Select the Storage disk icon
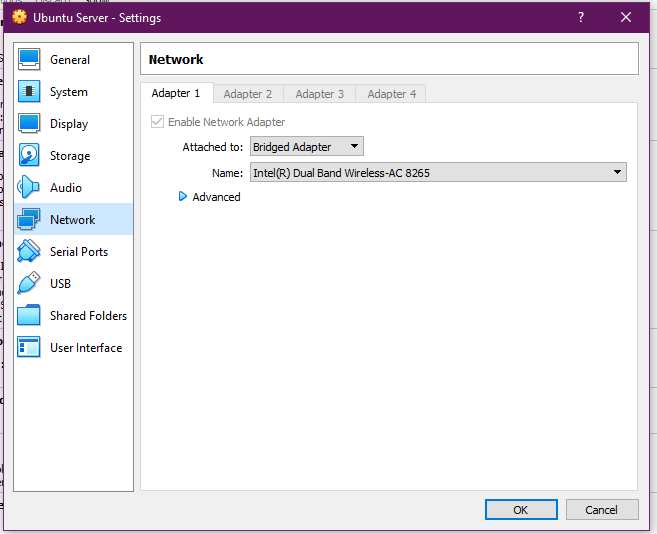Viewport: 657px width, 534px height. (29, 155)
